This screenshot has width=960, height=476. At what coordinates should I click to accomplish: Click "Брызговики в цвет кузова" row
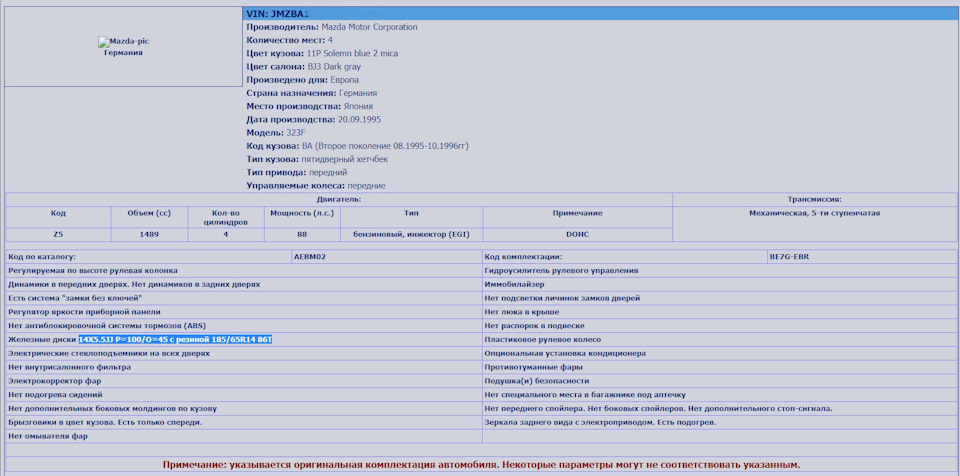[x=244, y=423]
